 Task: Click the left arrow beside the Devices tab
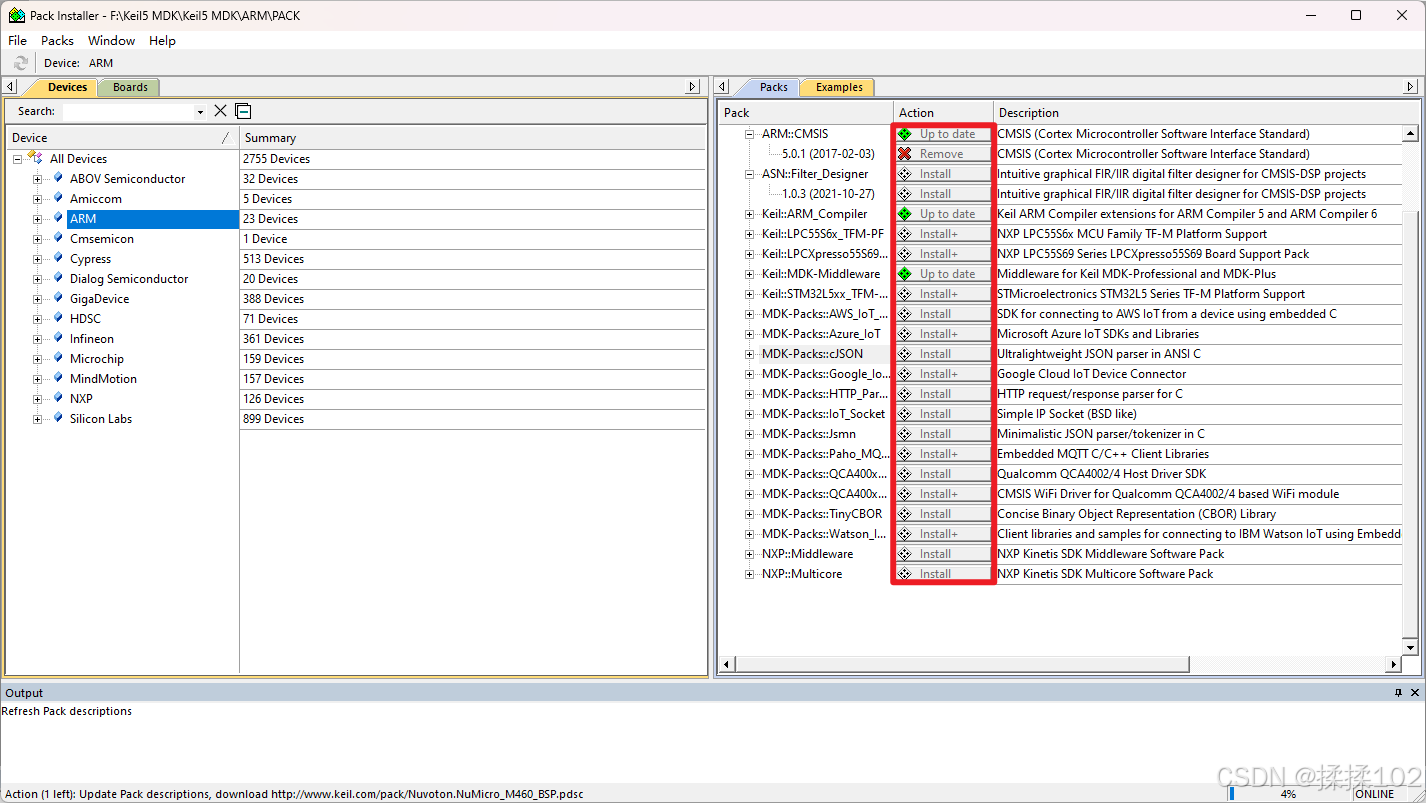11,87
